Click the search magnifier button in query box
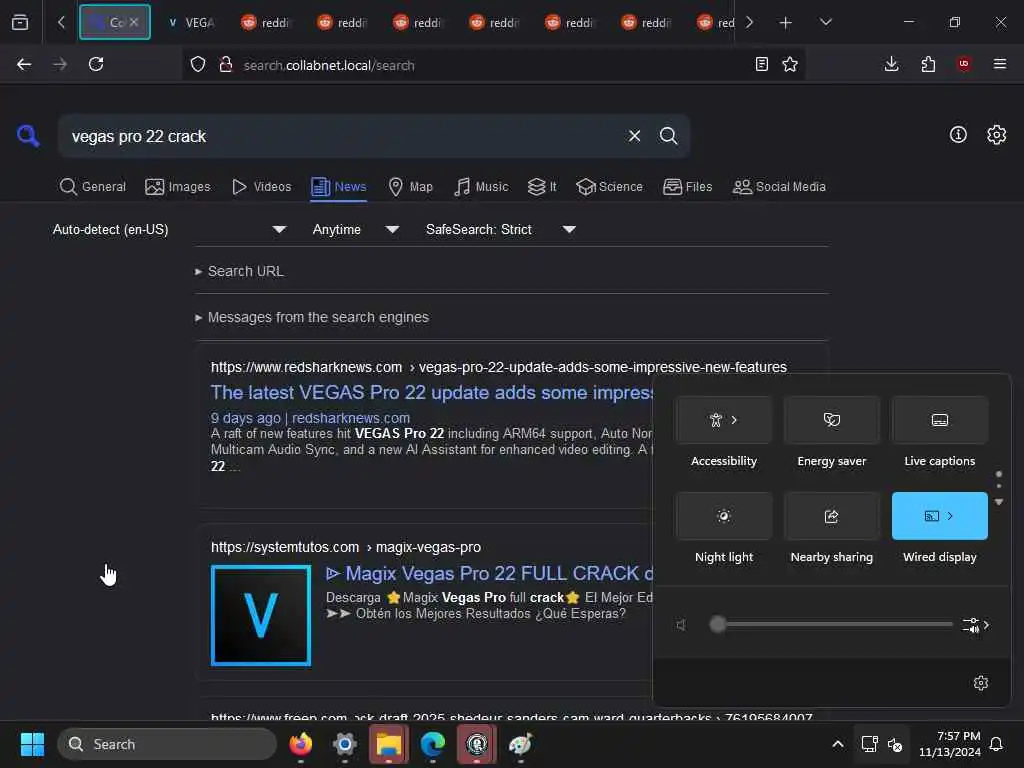The width and height of the screenshot is (1024, 768). tap(668, 136)
